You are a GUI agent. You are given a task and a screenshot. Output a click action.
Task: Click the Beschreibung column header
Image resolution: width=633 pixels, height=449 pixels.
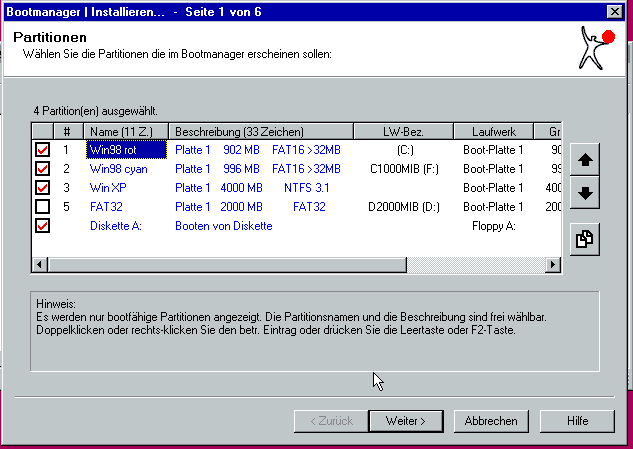[260, 131]
